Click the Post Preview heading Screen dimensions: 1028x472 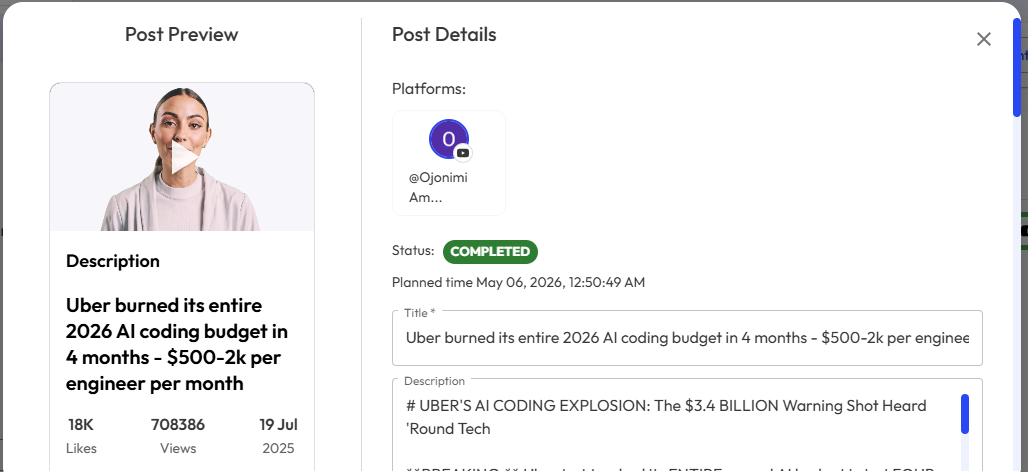point(182,34)
